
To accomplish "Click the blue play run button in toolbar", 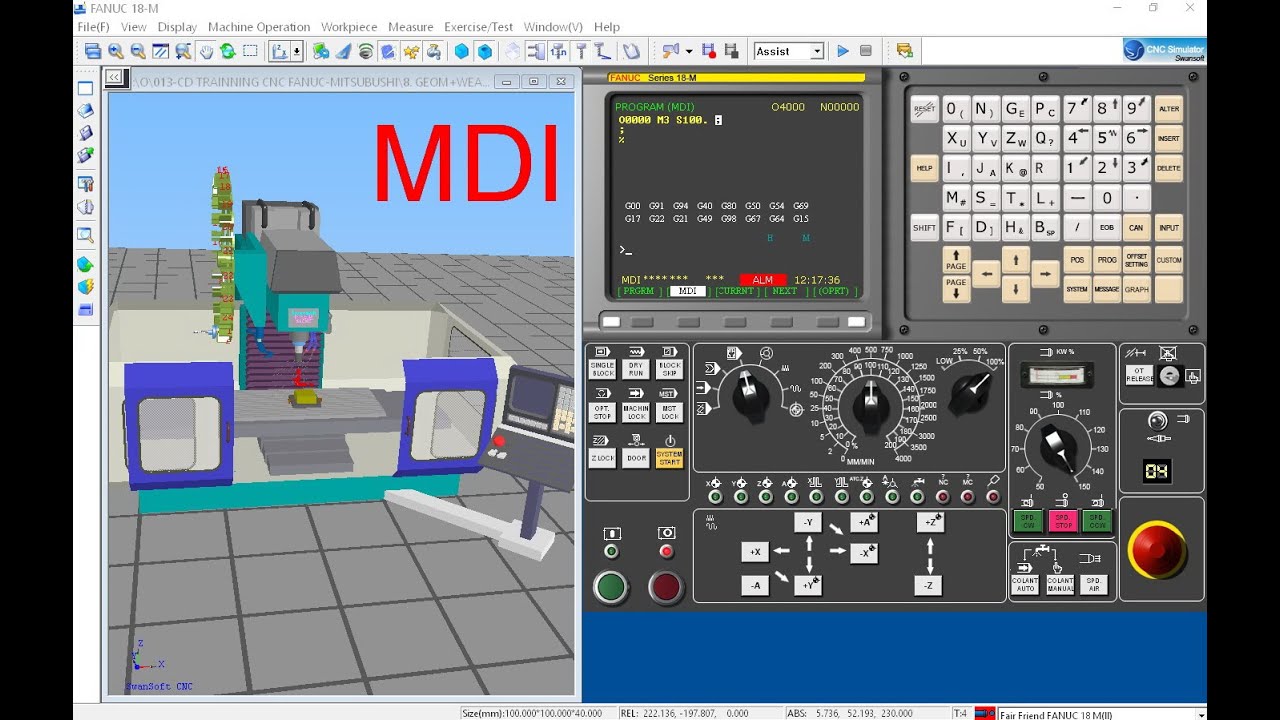I will click(843, 51).
